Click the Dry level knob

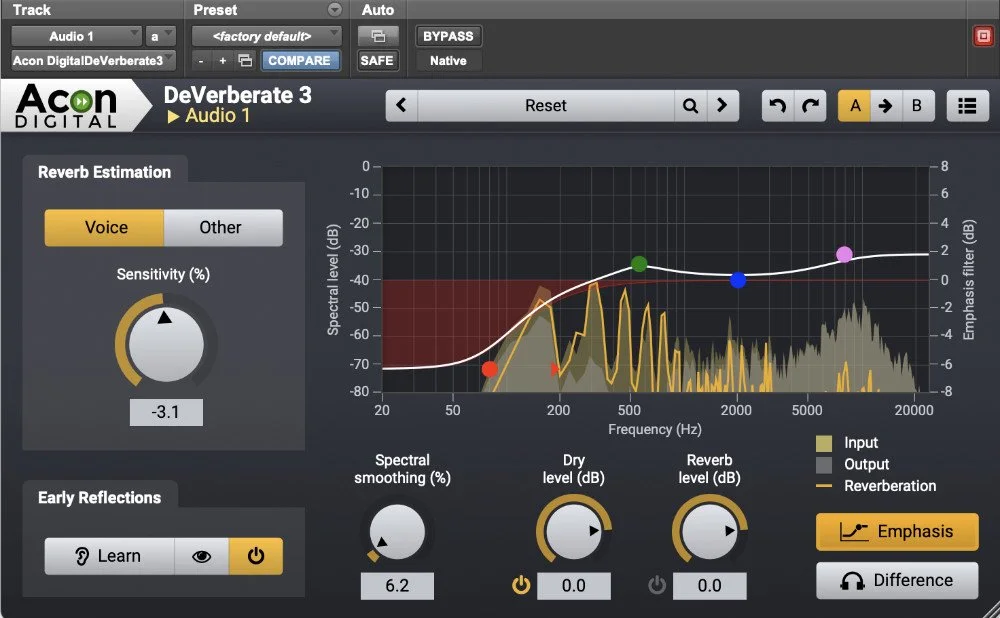573,532
